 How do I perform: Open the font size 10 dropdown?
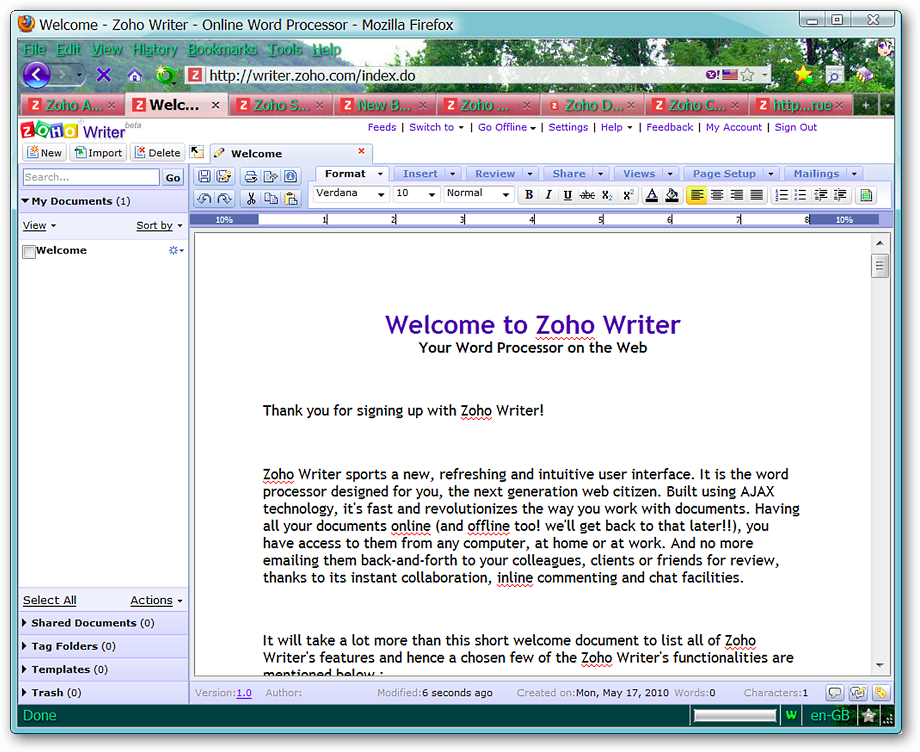click(415, 194)
